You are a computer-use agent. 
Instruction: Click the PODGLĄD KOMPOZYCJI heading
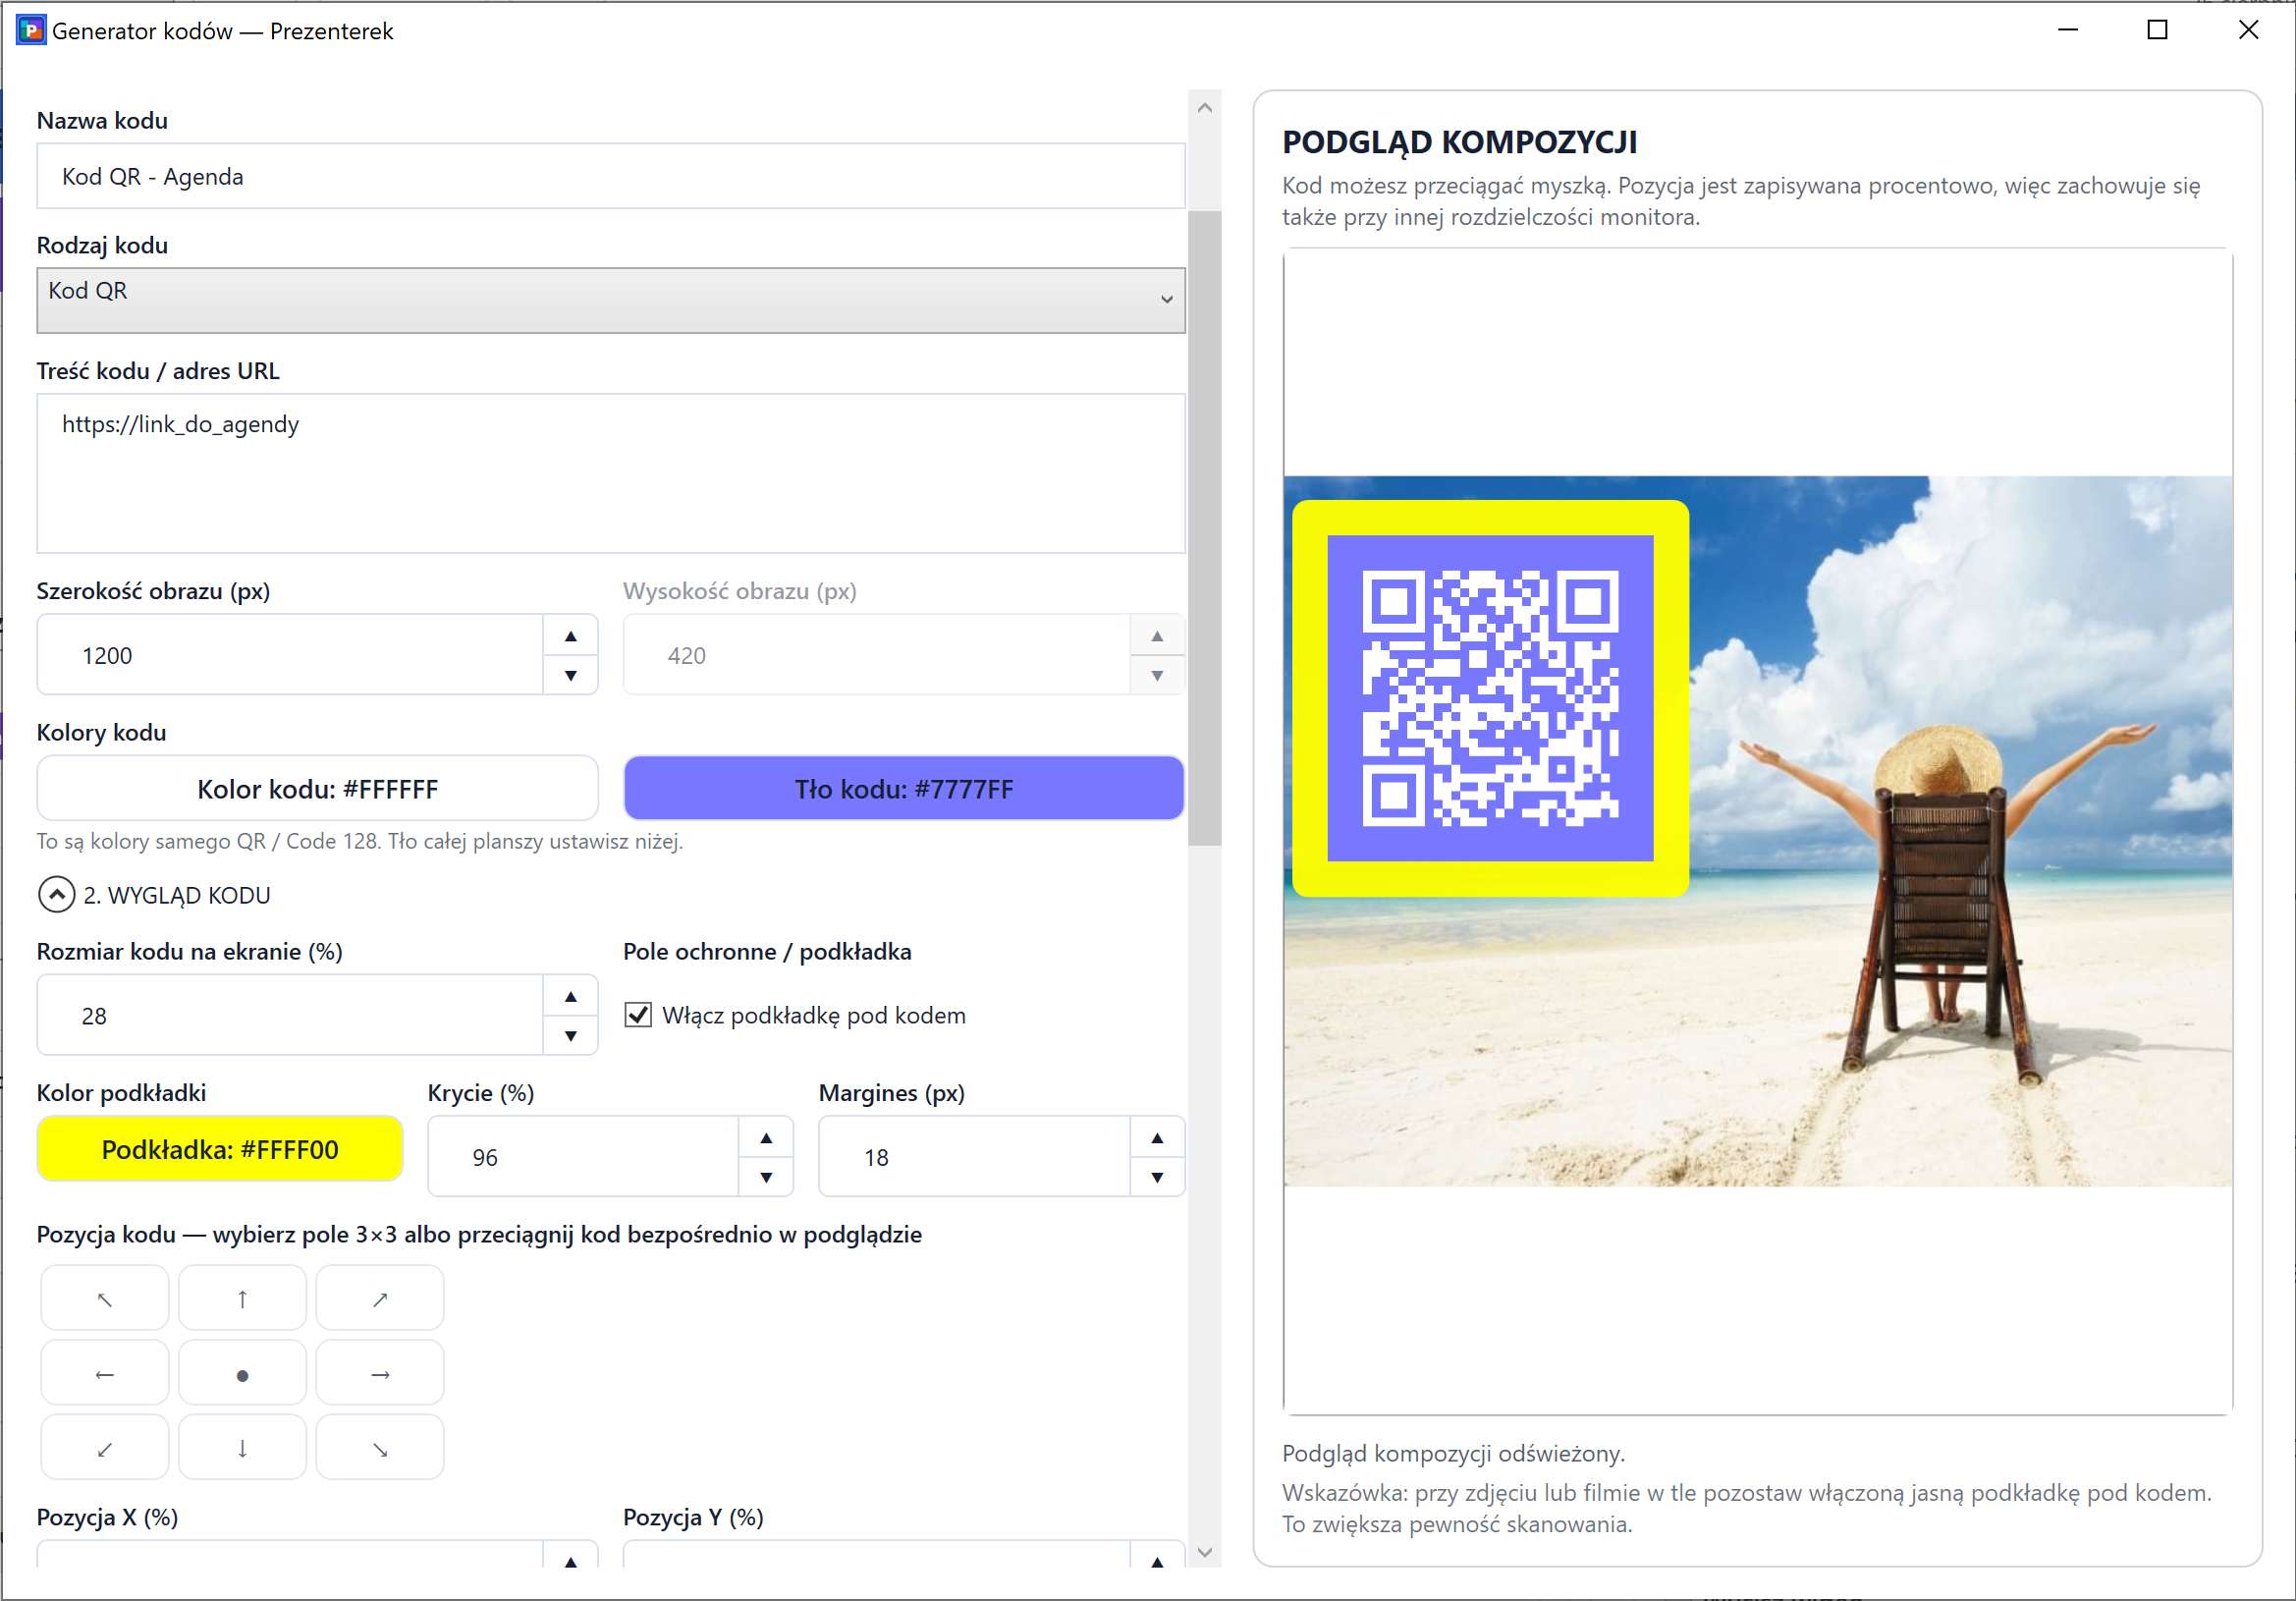tap(1460, 142)
